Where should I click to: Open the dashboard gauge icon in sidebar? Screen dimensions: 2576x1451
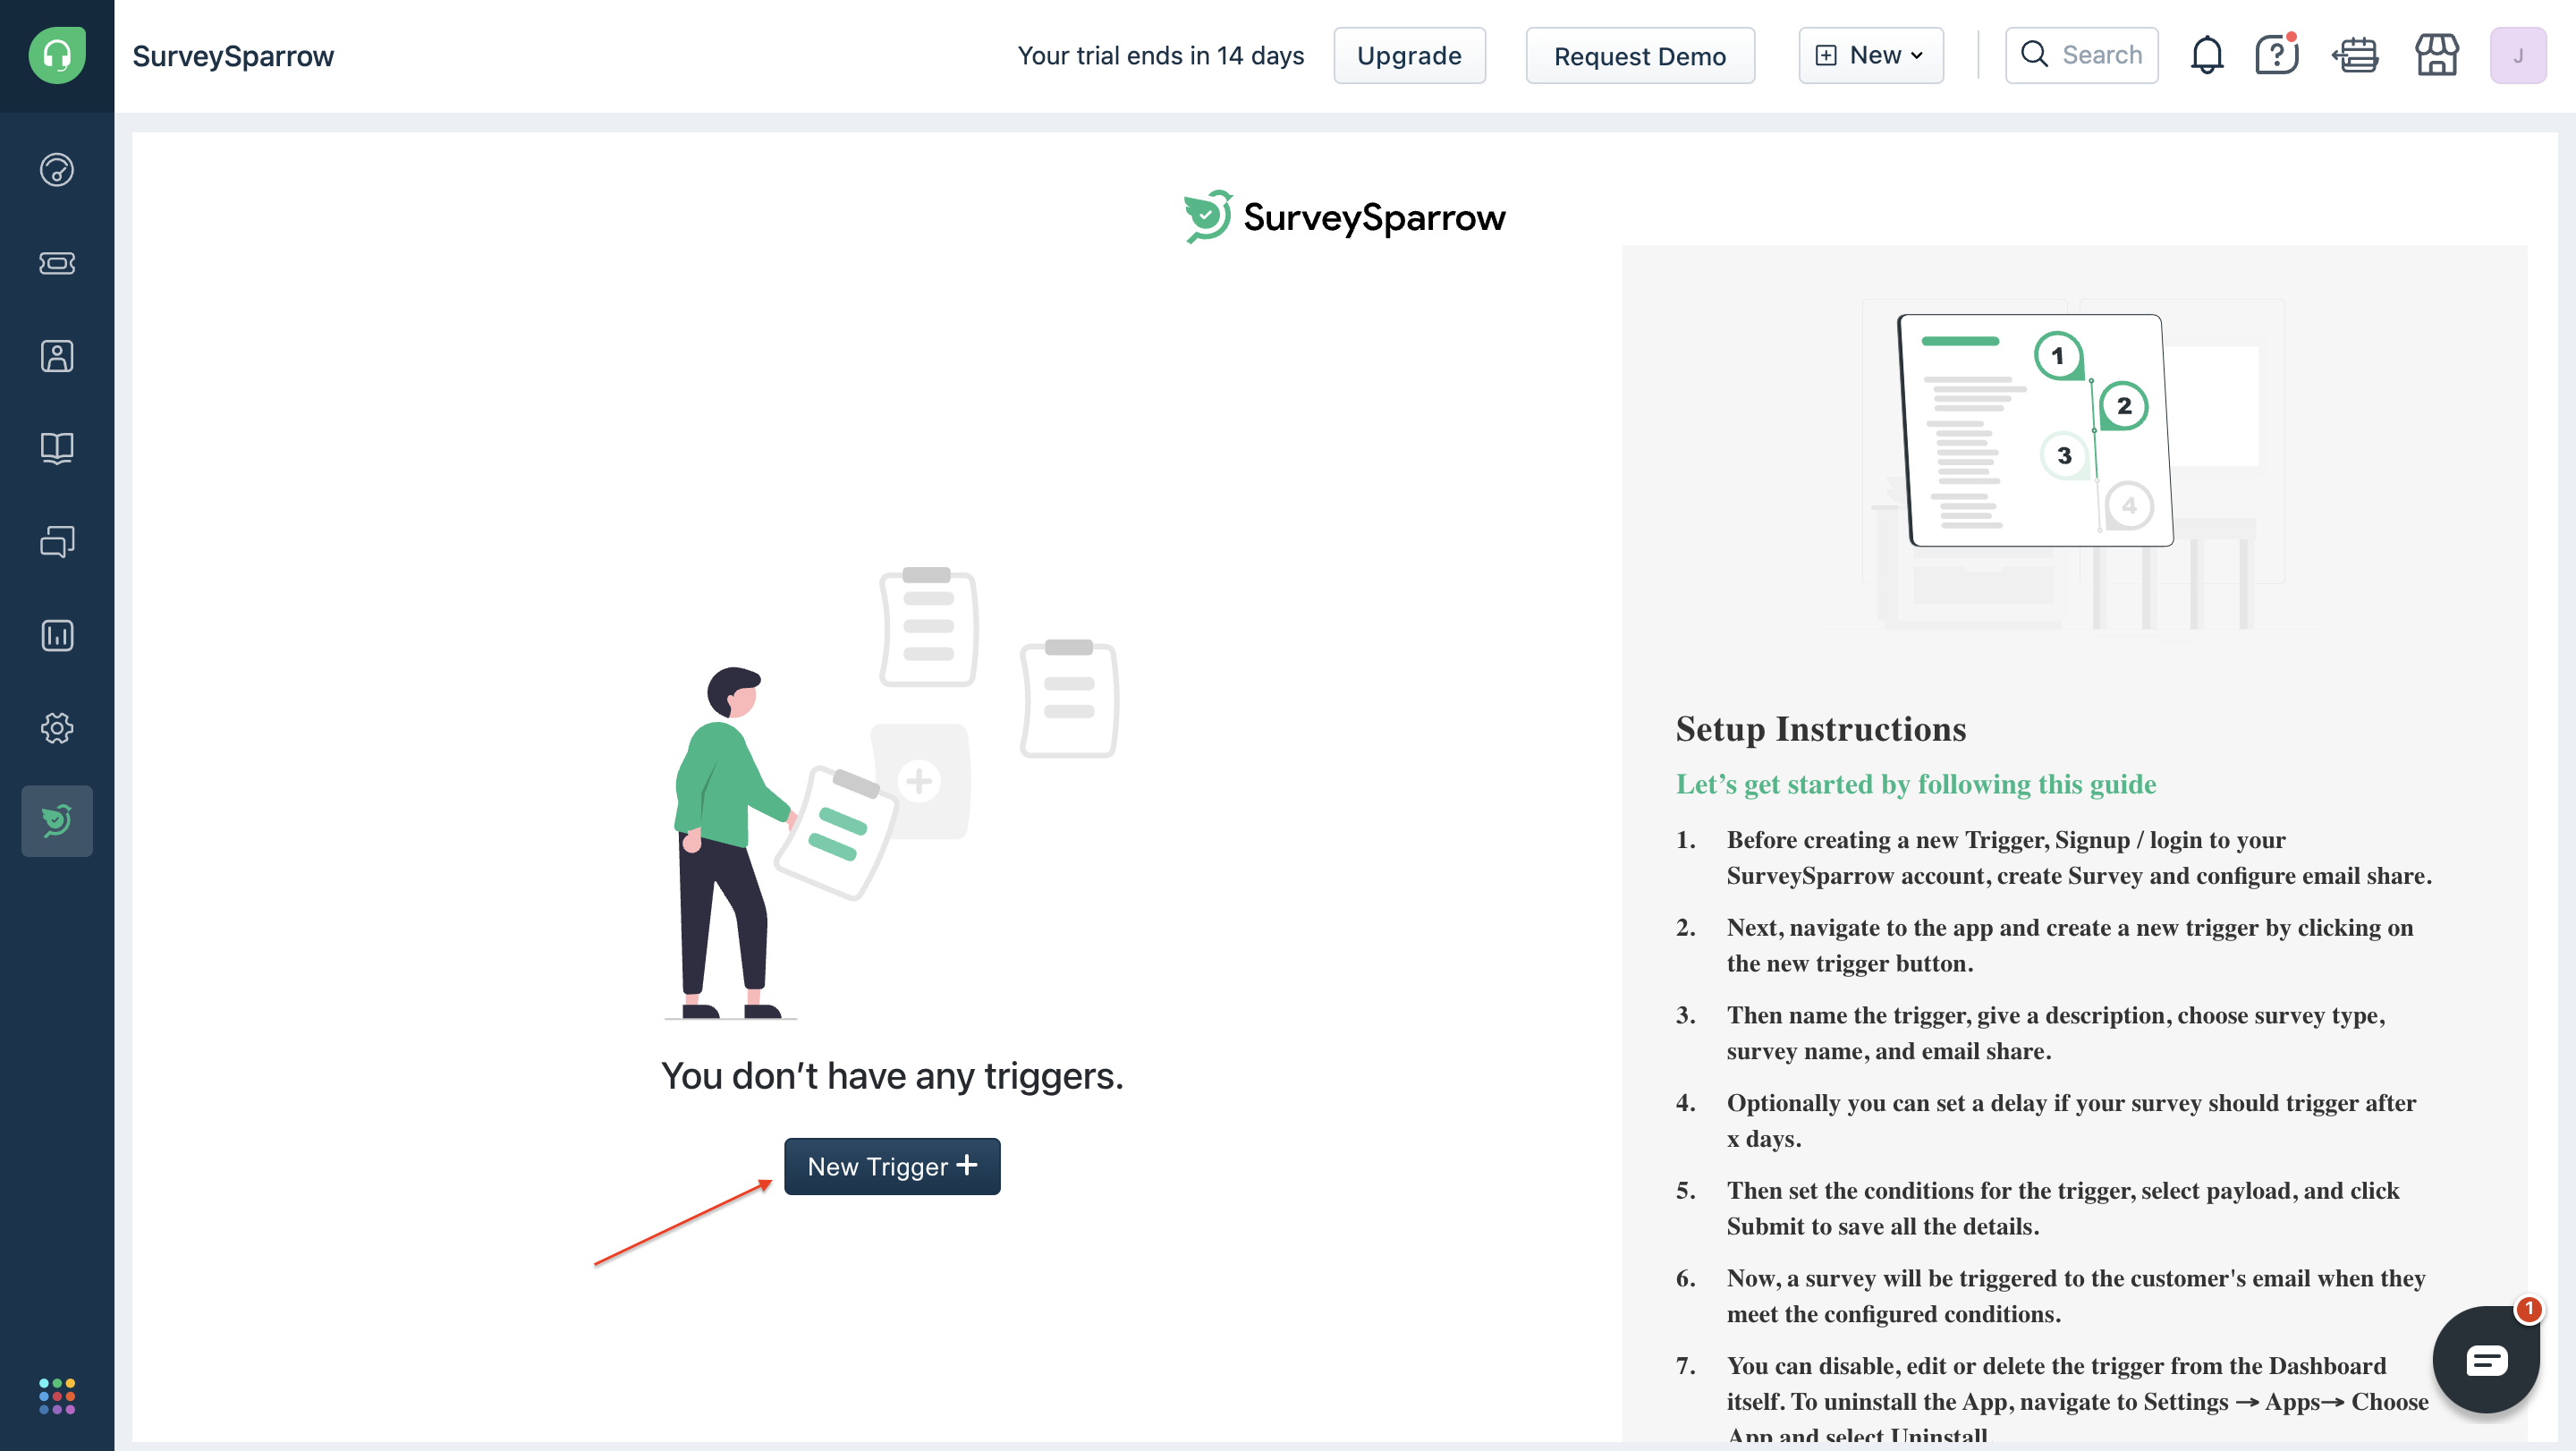point(57,170)
